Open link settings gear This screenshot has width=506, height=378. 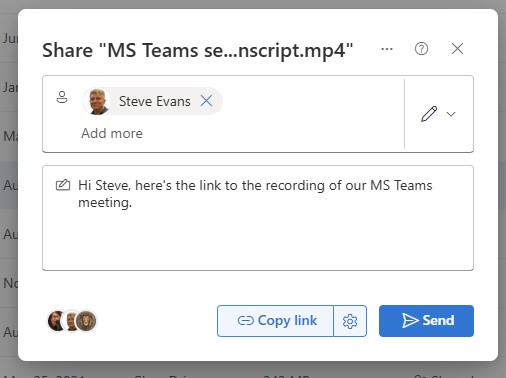click(x=350, y=321)
